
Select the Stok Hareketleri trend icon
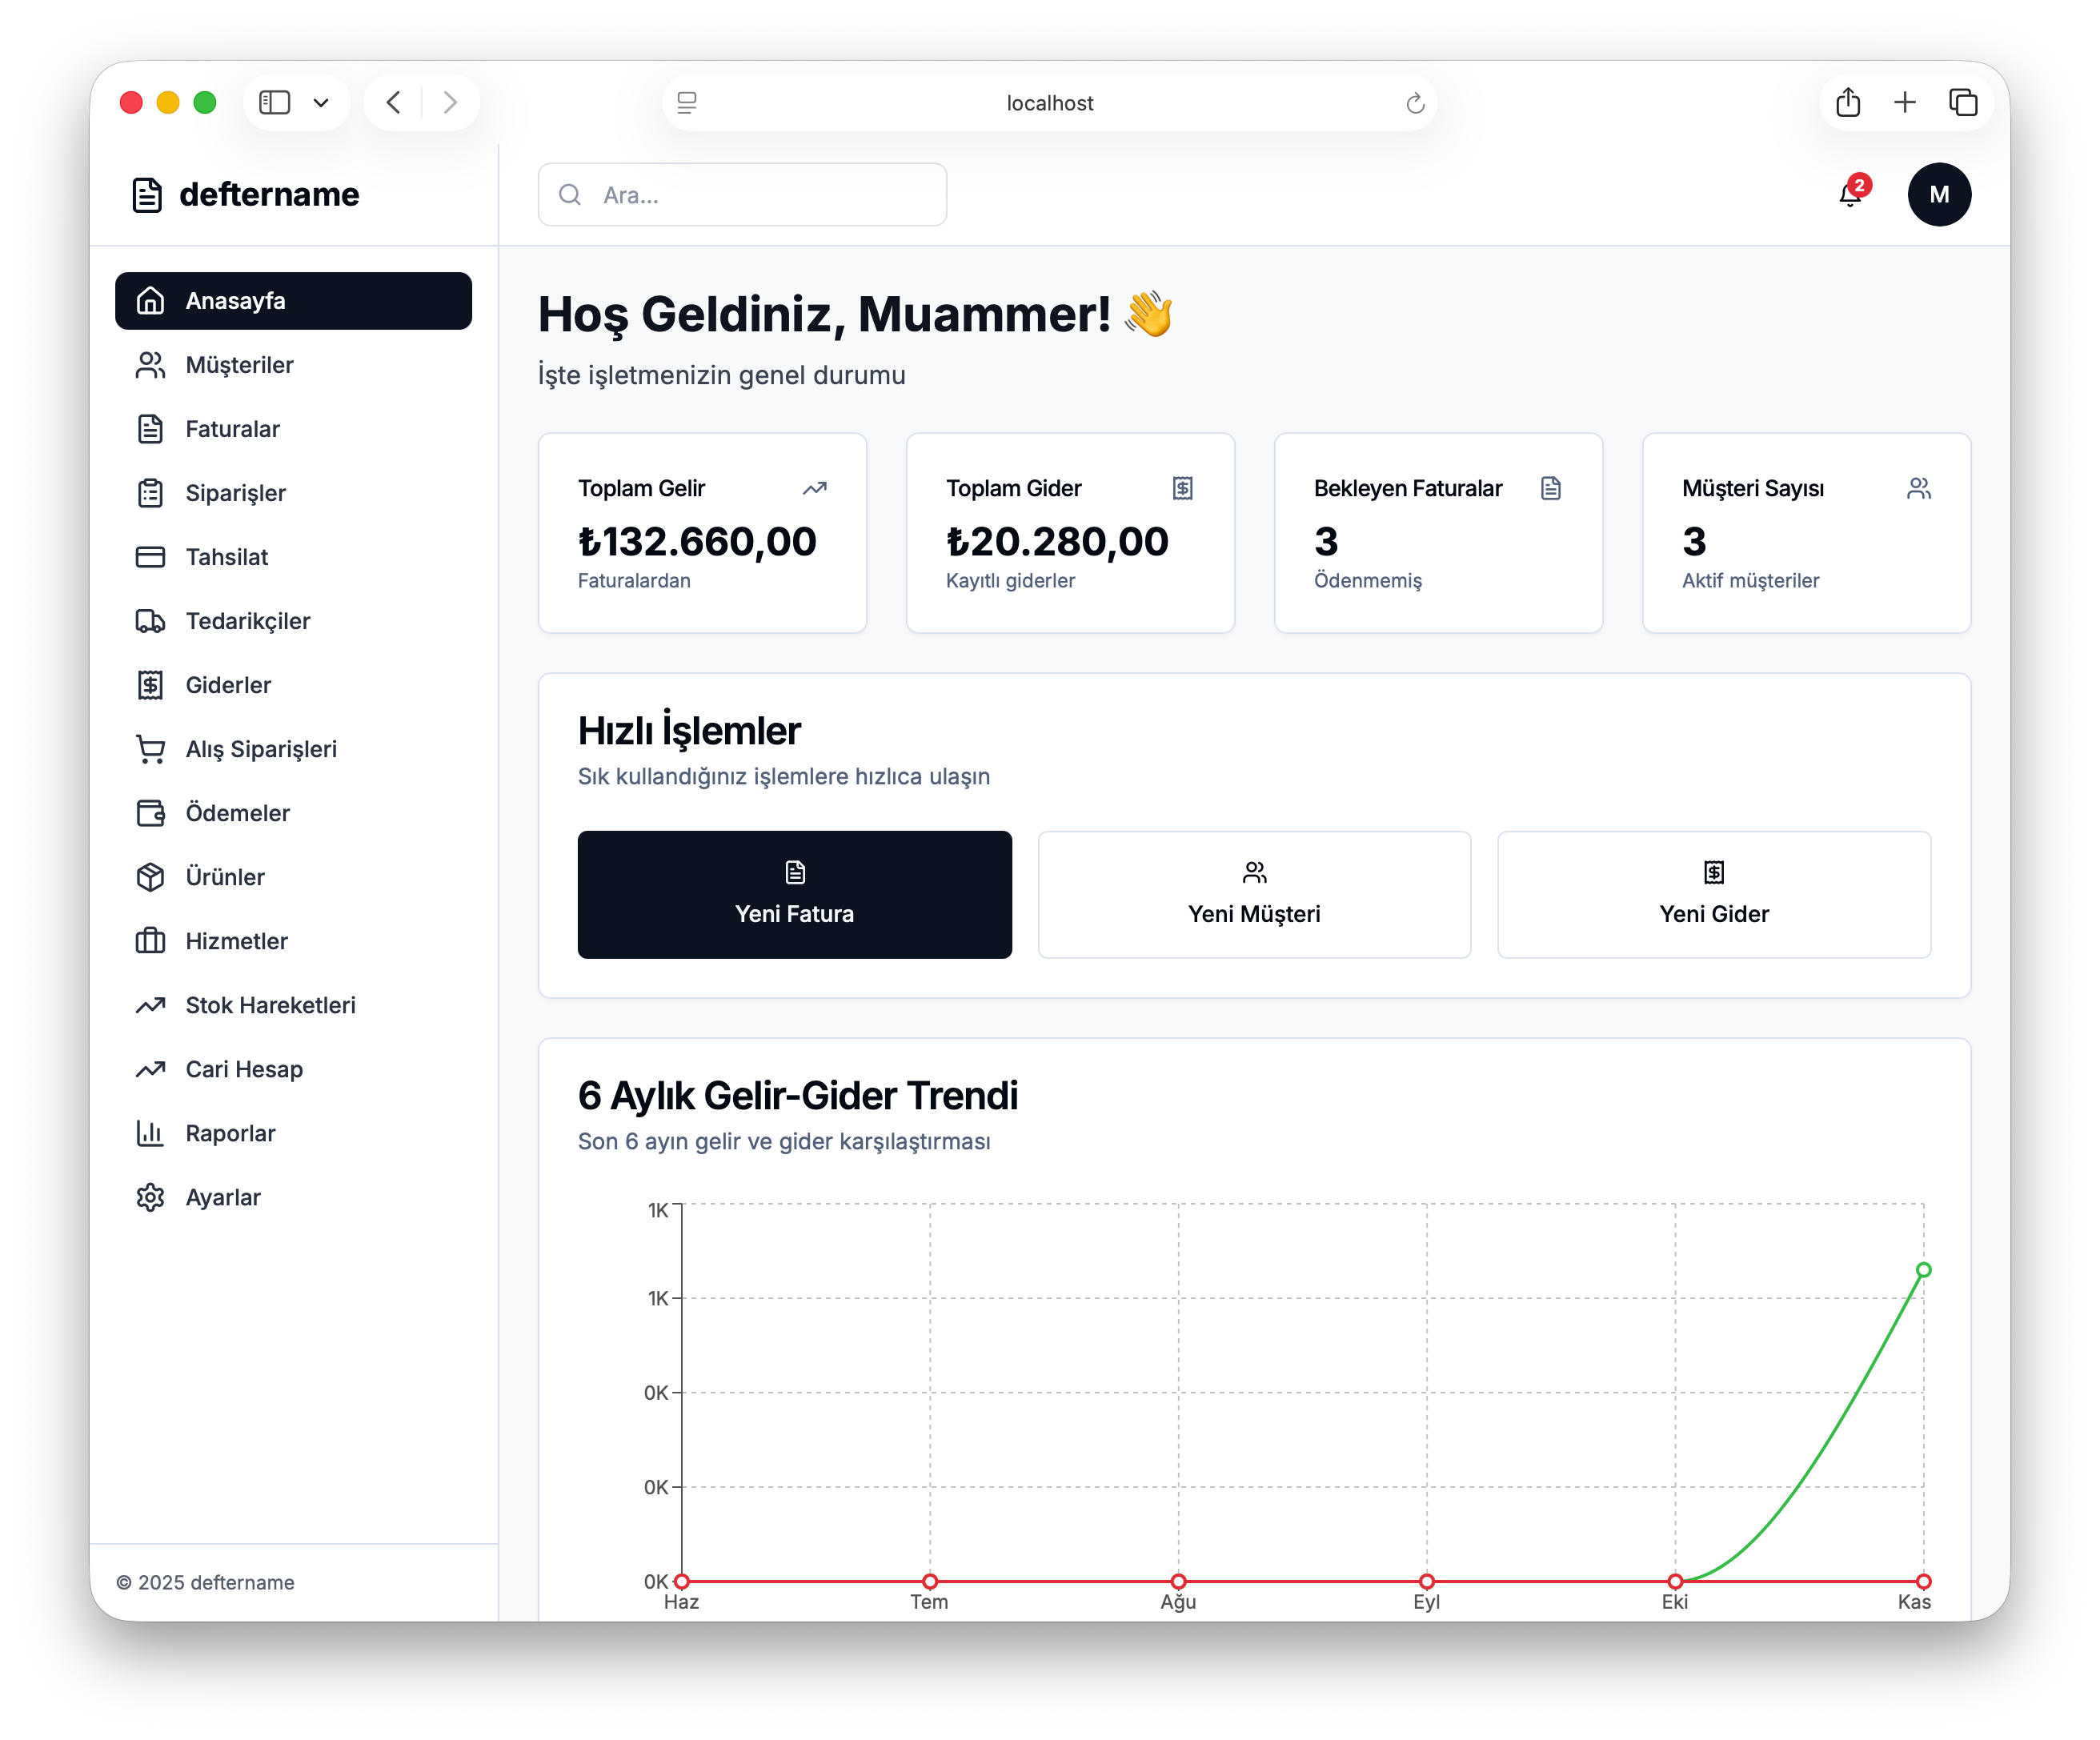pyautogui.click(x=150, y=1005)
